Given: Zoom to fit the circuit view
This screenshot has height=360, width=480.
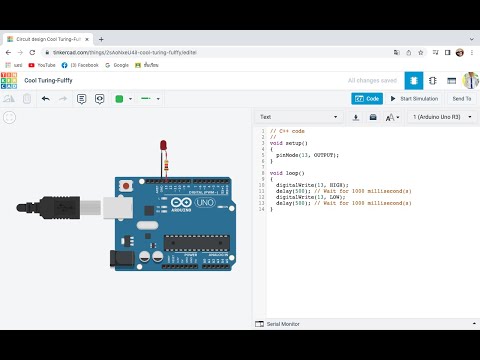Looking at the screenshot, I should pos(9,117).
